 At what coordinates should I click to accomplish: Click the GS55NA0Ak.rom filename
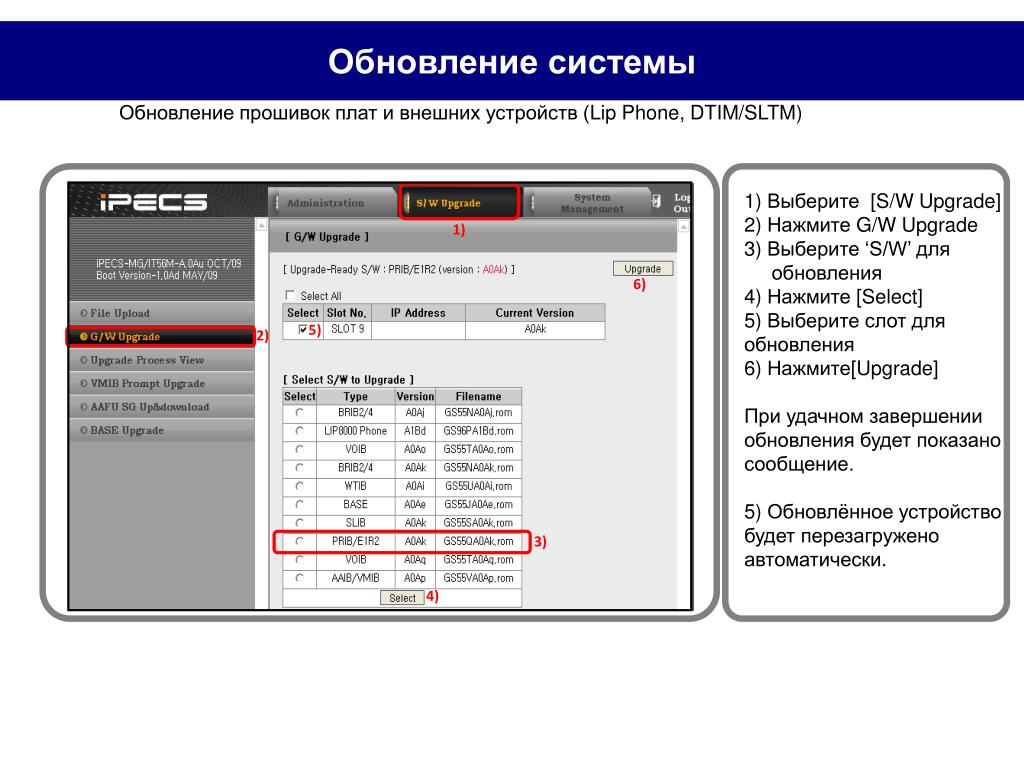pyautogui.click(x=479, y=468)
